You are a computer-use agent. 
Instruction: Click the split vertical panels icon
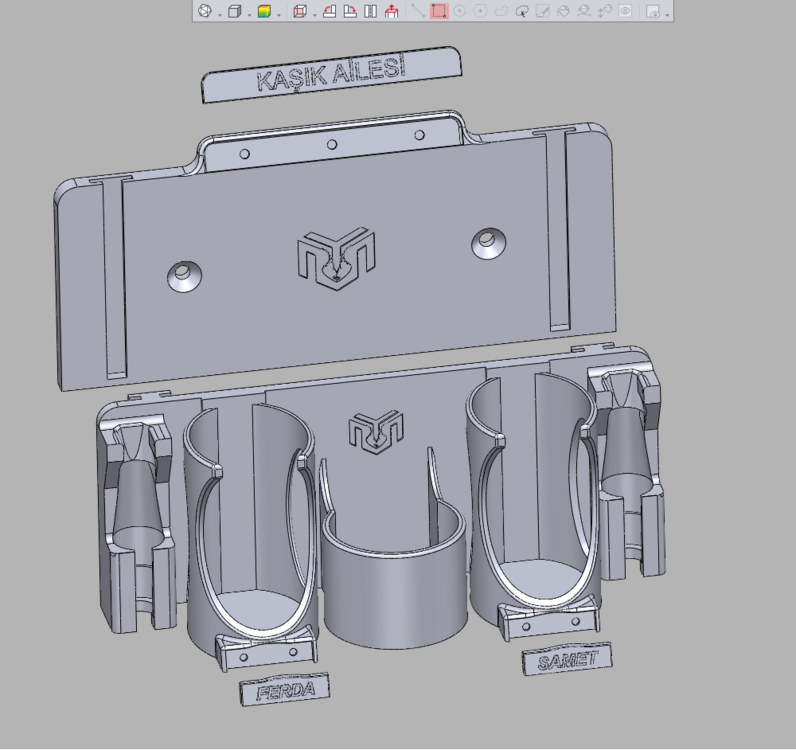371,11
